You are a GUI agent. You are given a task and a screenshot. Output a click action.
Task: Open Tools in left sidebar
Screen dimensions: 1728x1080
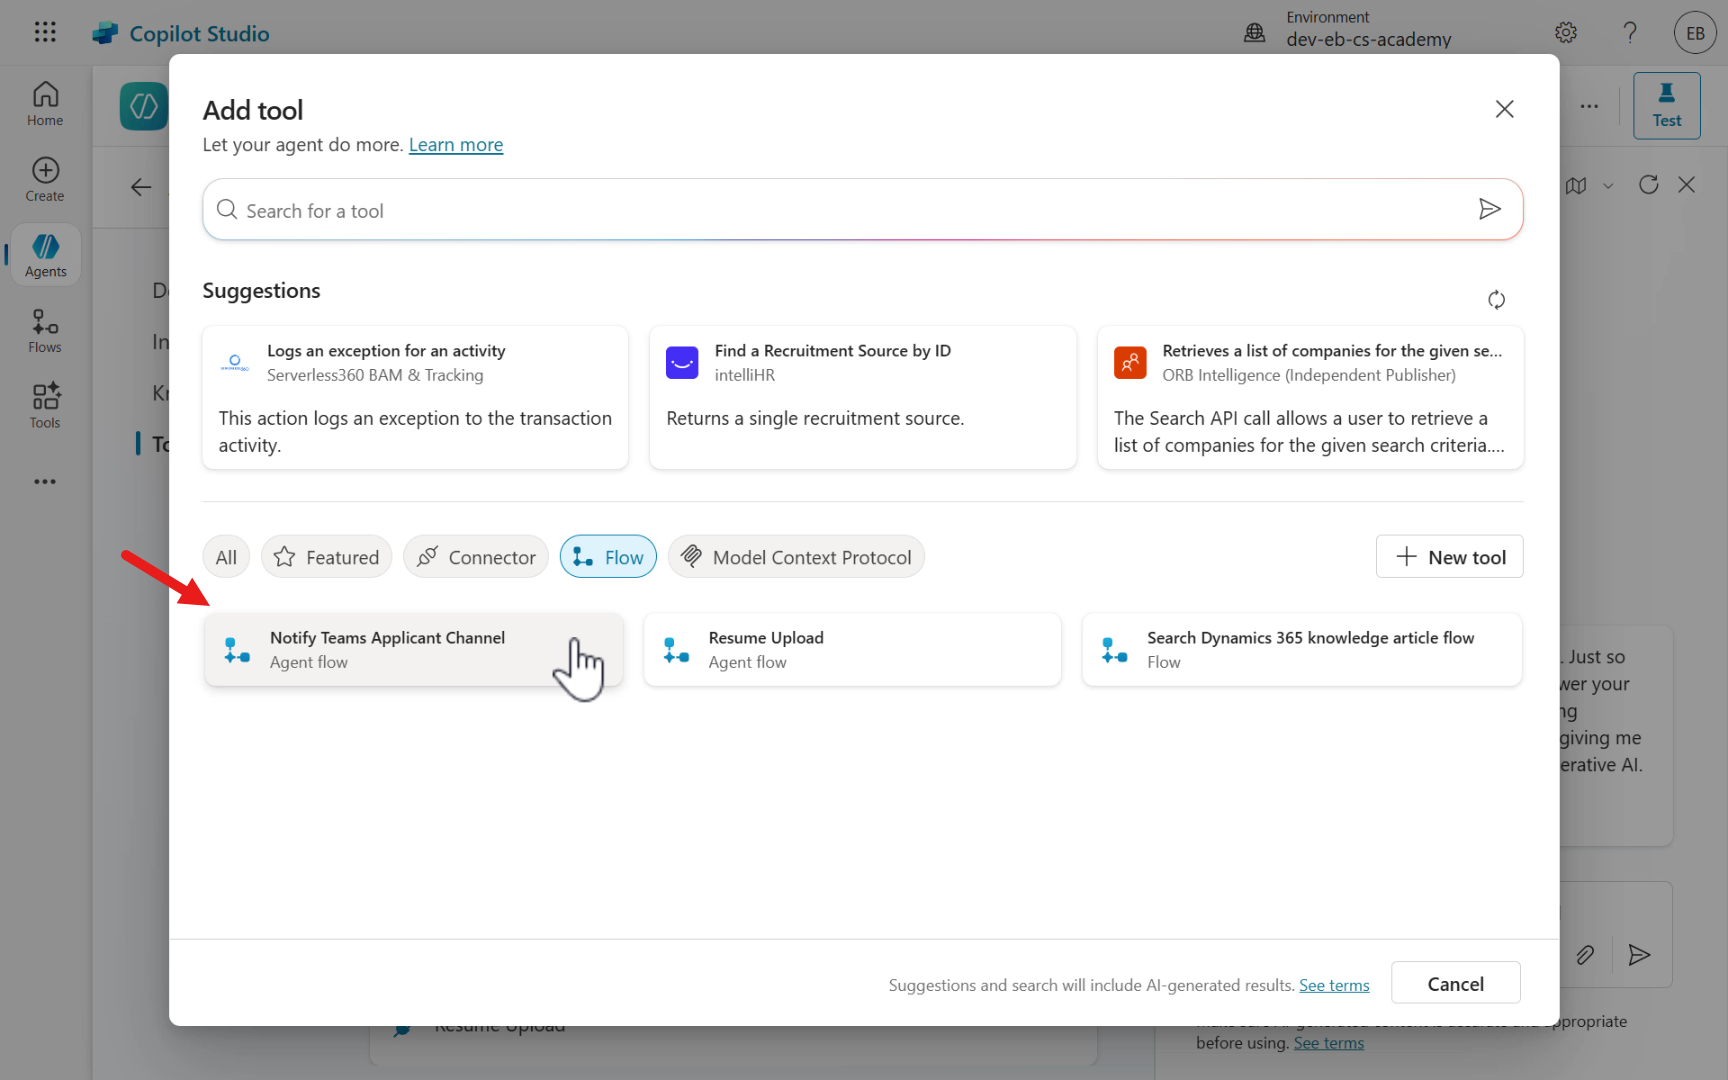[x=45, y=406]
